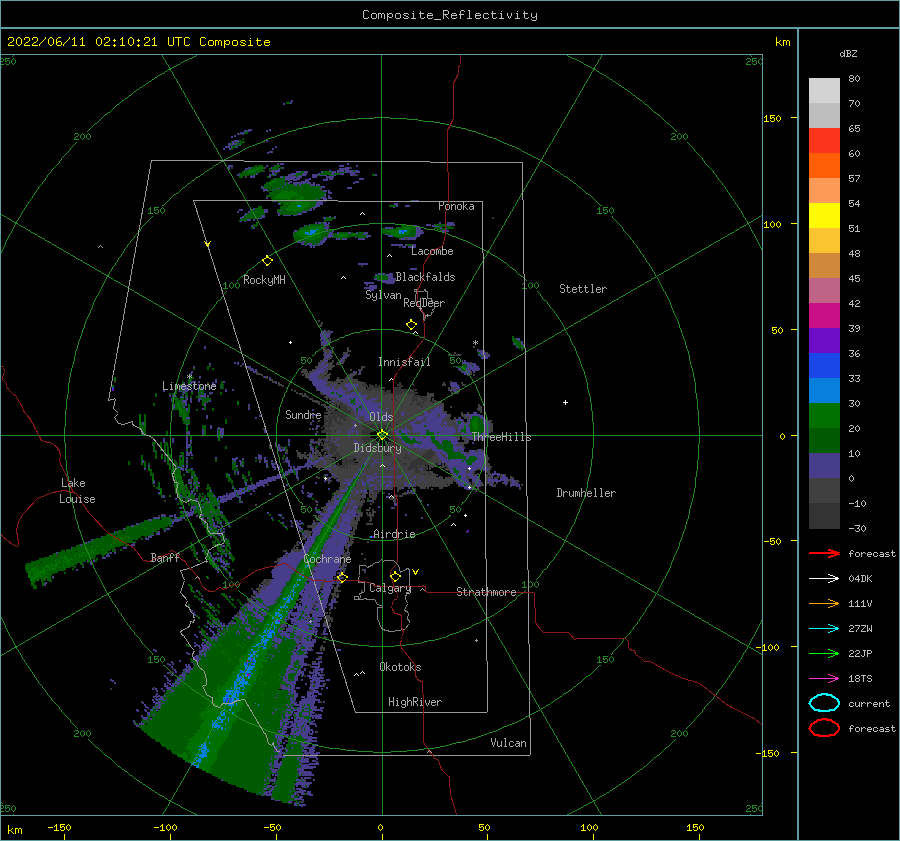Select the orange 111V arrow icon

824,603
